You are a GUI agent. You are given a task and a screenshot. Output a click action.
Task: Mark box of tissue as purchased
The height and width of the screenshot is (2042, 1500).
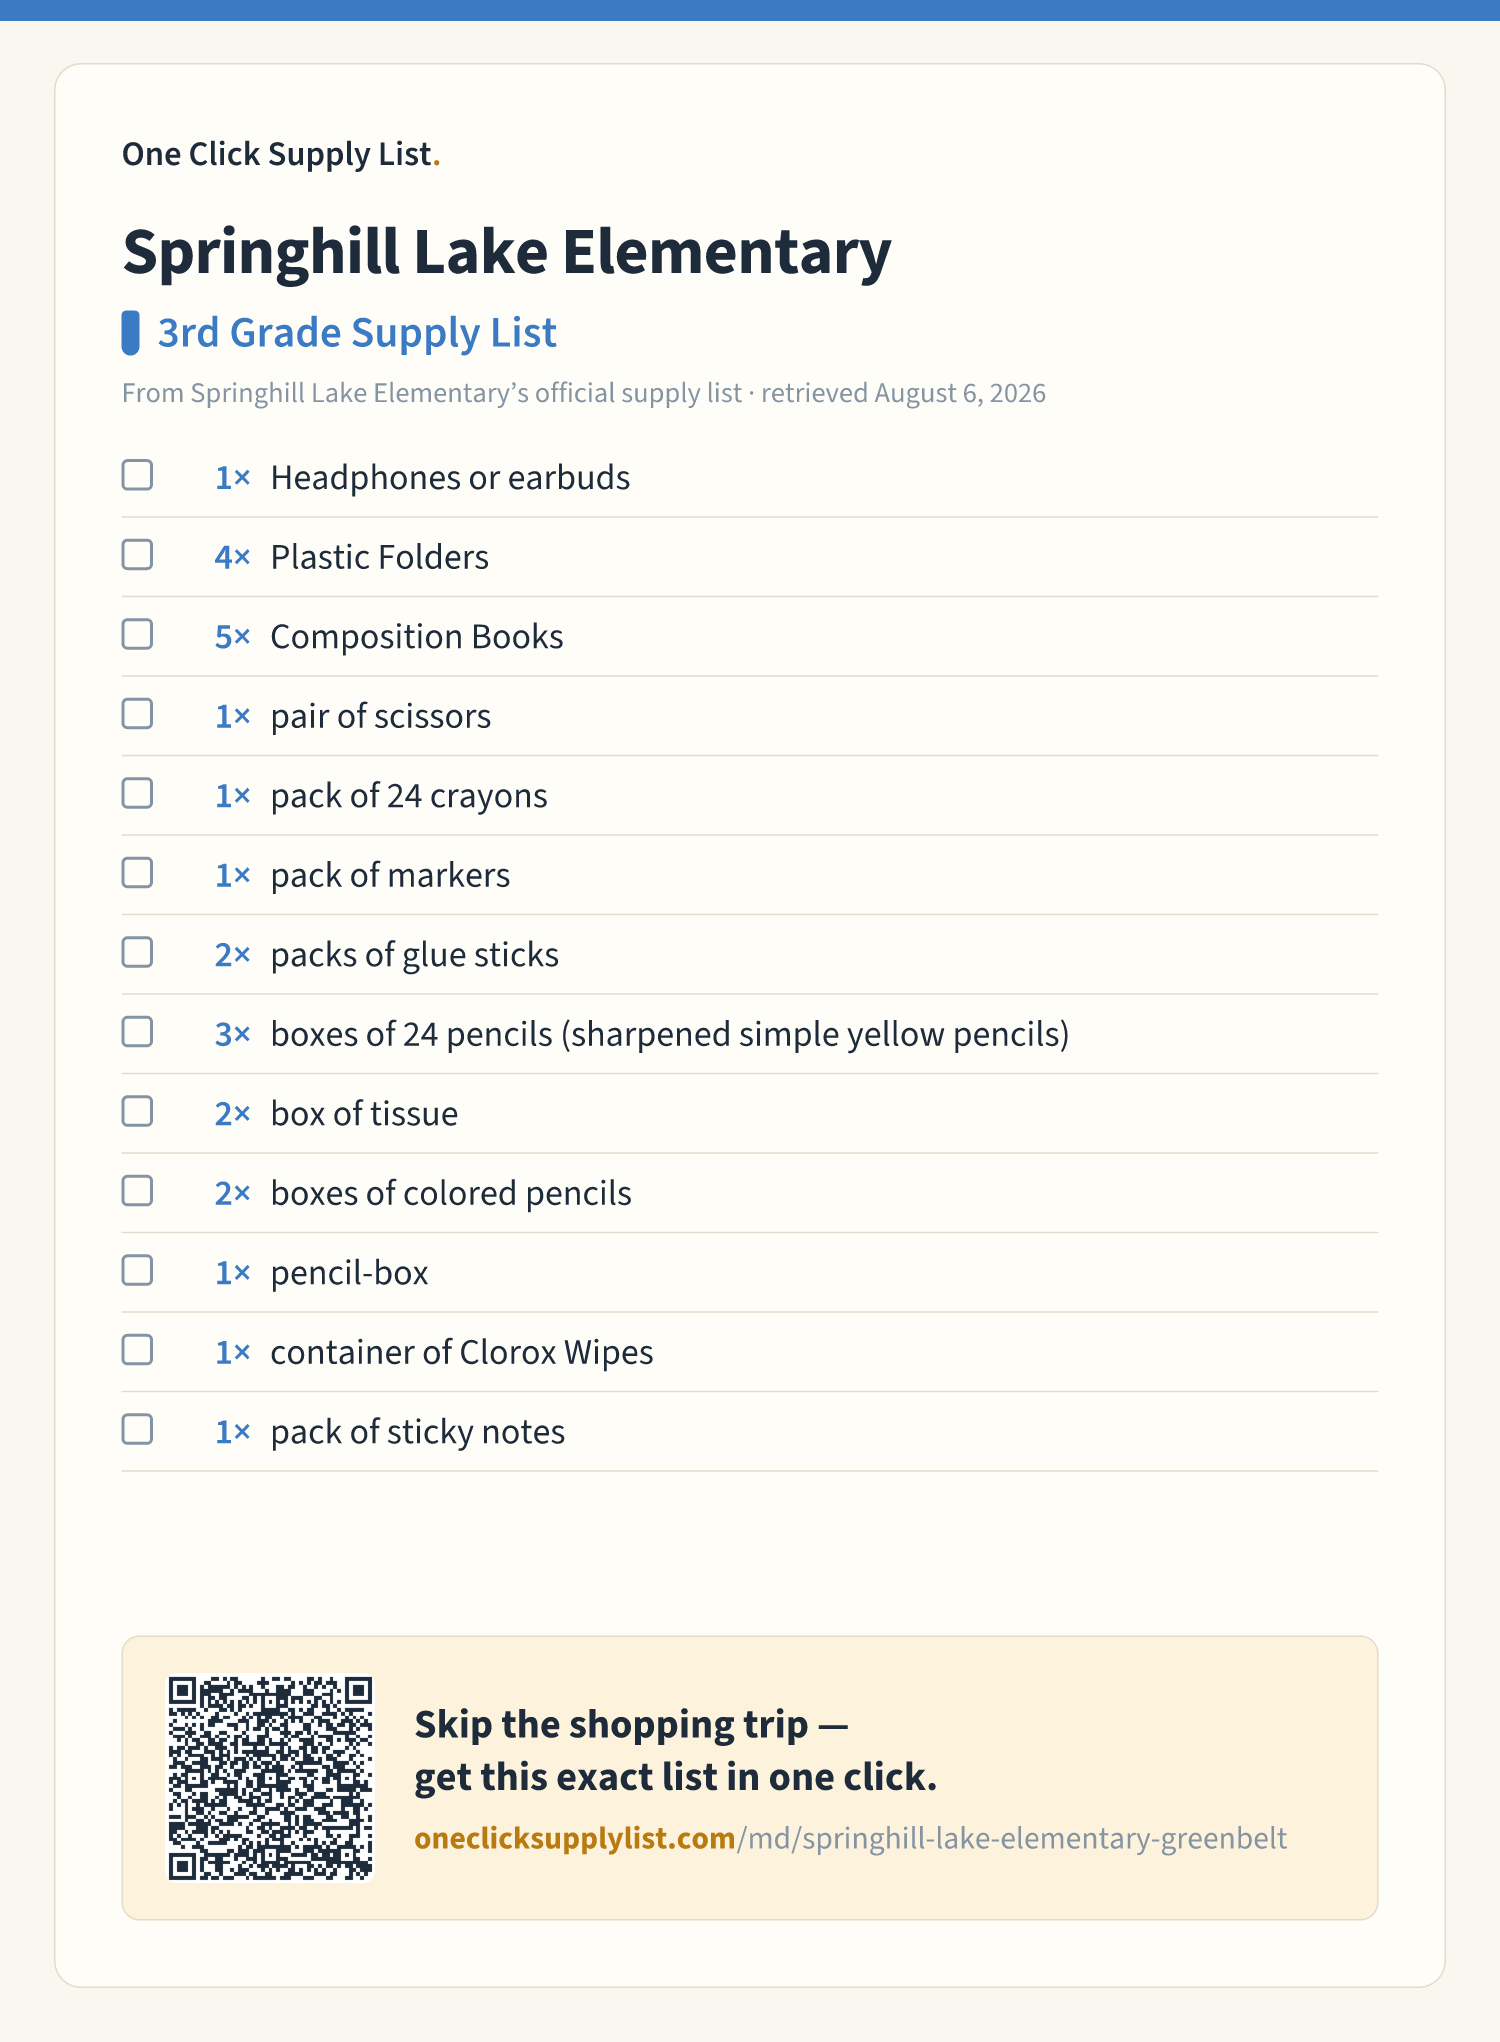pos(137,1111)
